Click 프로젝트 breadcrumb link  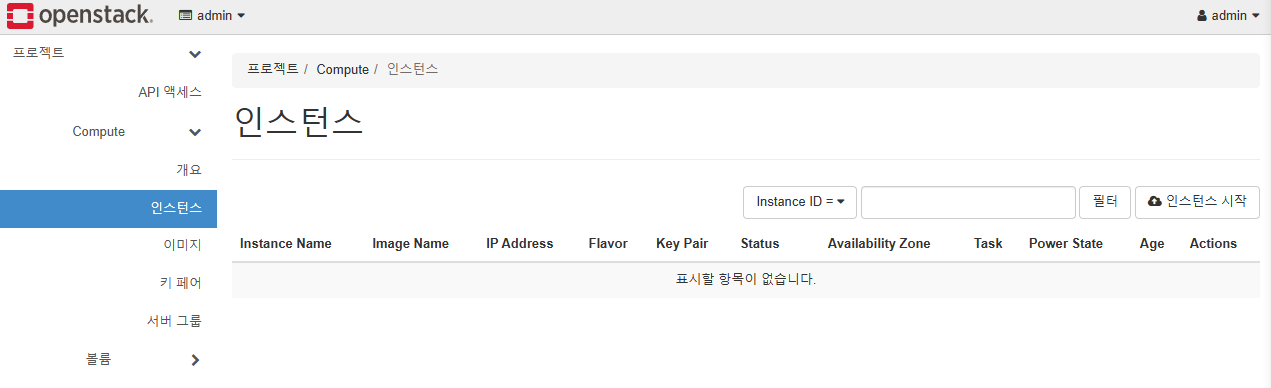click(273, 69)
